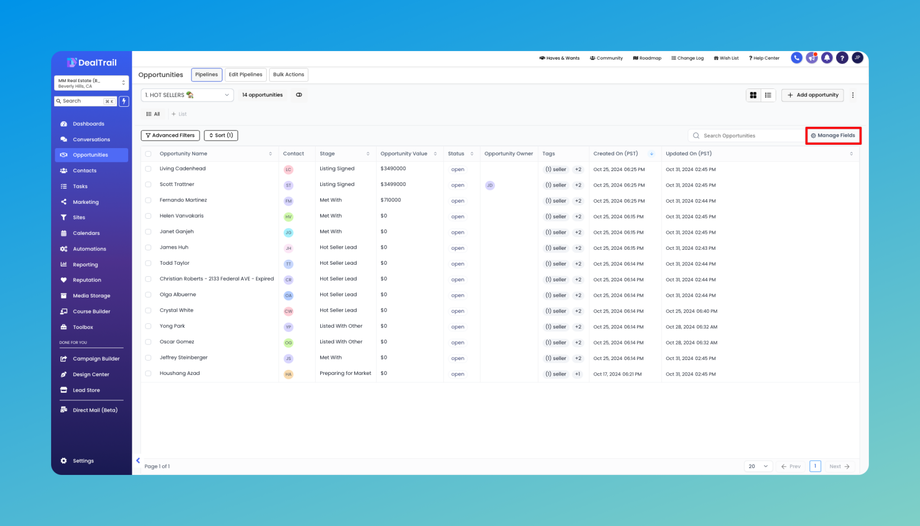The height and width of the screenshot is (526, 920).
Task: Open the Bulk Actions tab
Action: pyautogui.click(x=288, y=74)
